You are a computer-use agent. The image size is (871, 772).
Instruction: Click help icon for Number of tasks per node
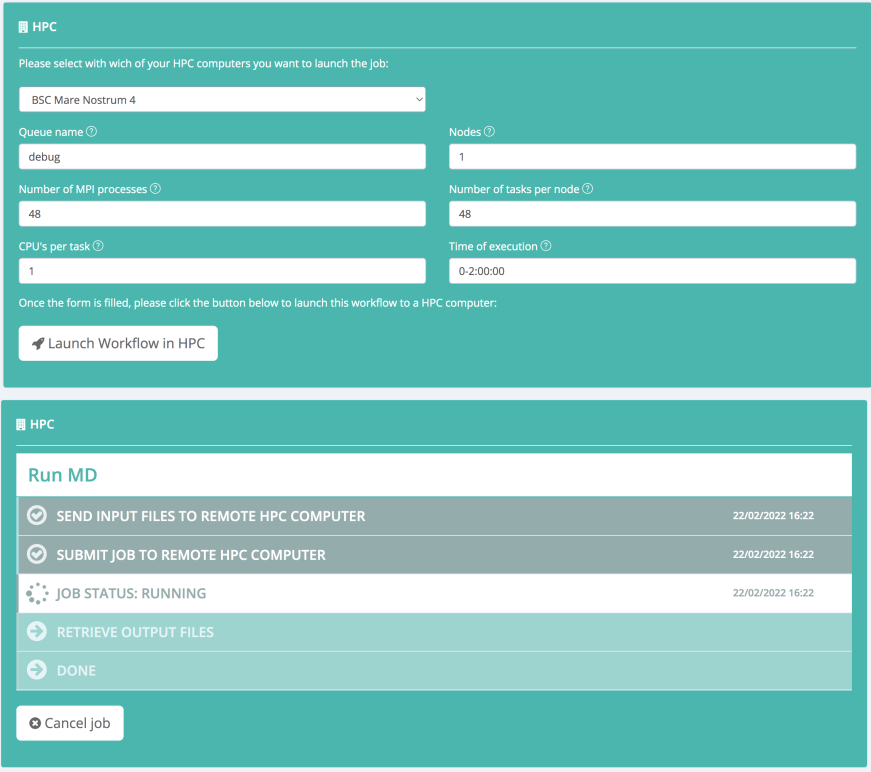[x=588, y=189]
